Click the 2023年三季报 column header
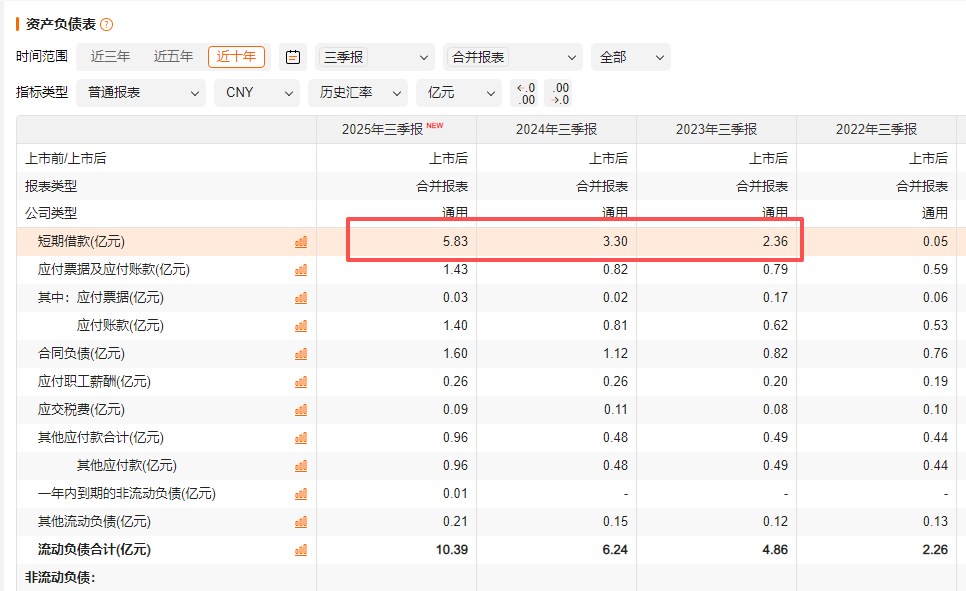 pos(716,129)
